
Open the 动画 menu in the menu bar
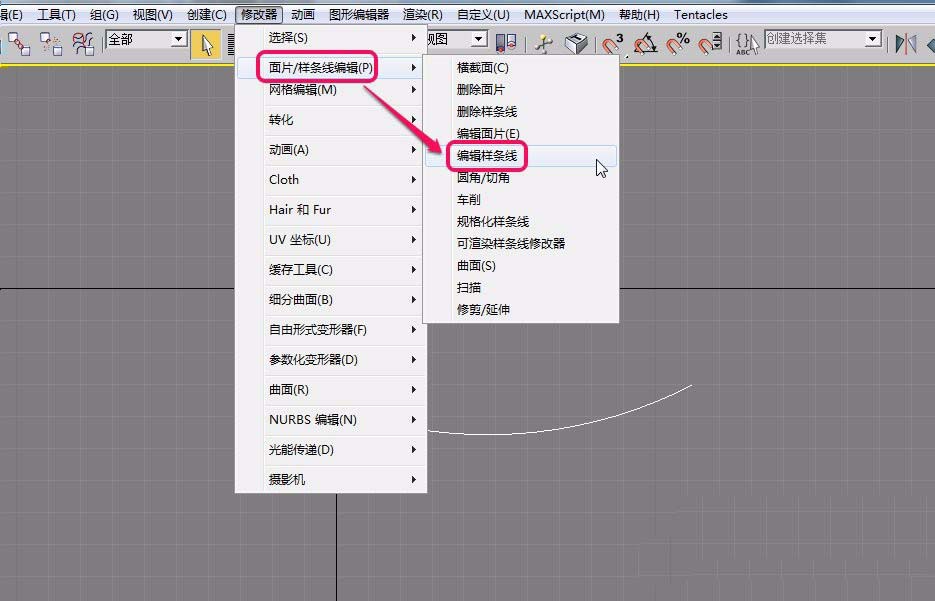coord(303,14)
